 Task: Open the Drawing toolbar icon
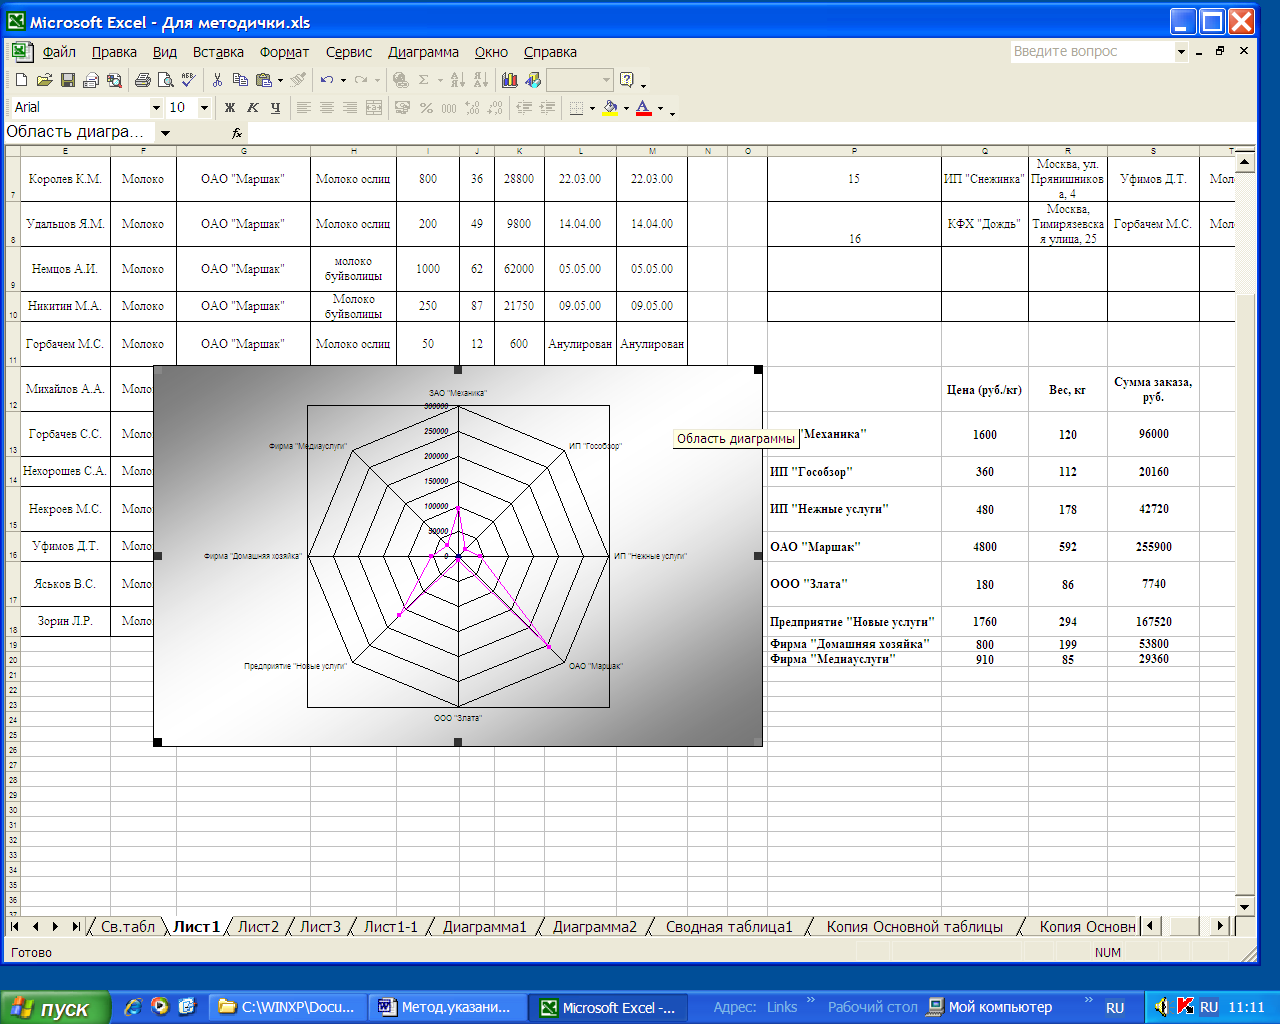[x=532, y=80]
